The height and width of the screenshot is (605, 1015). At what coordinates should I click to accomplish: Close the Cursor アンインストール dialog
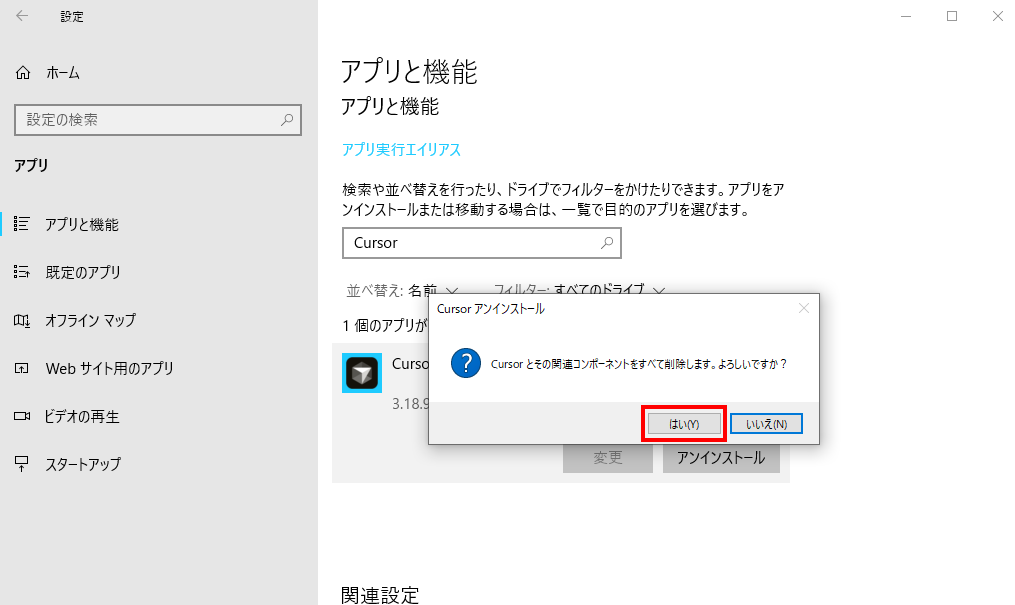(x=803, y=309)
